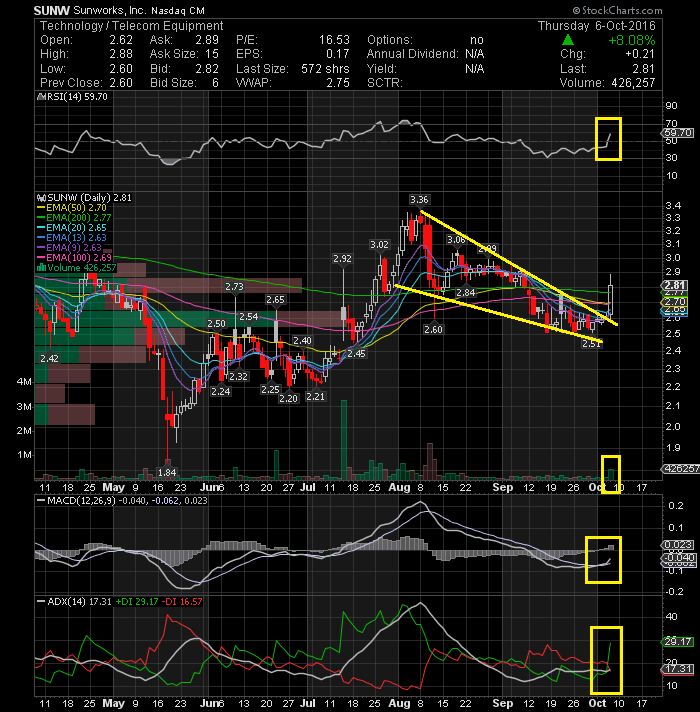The width and height of the screenshot is (700, 712).
Task: Click the 59.70 RSI axis tag
Action: (x=678, y=133)
